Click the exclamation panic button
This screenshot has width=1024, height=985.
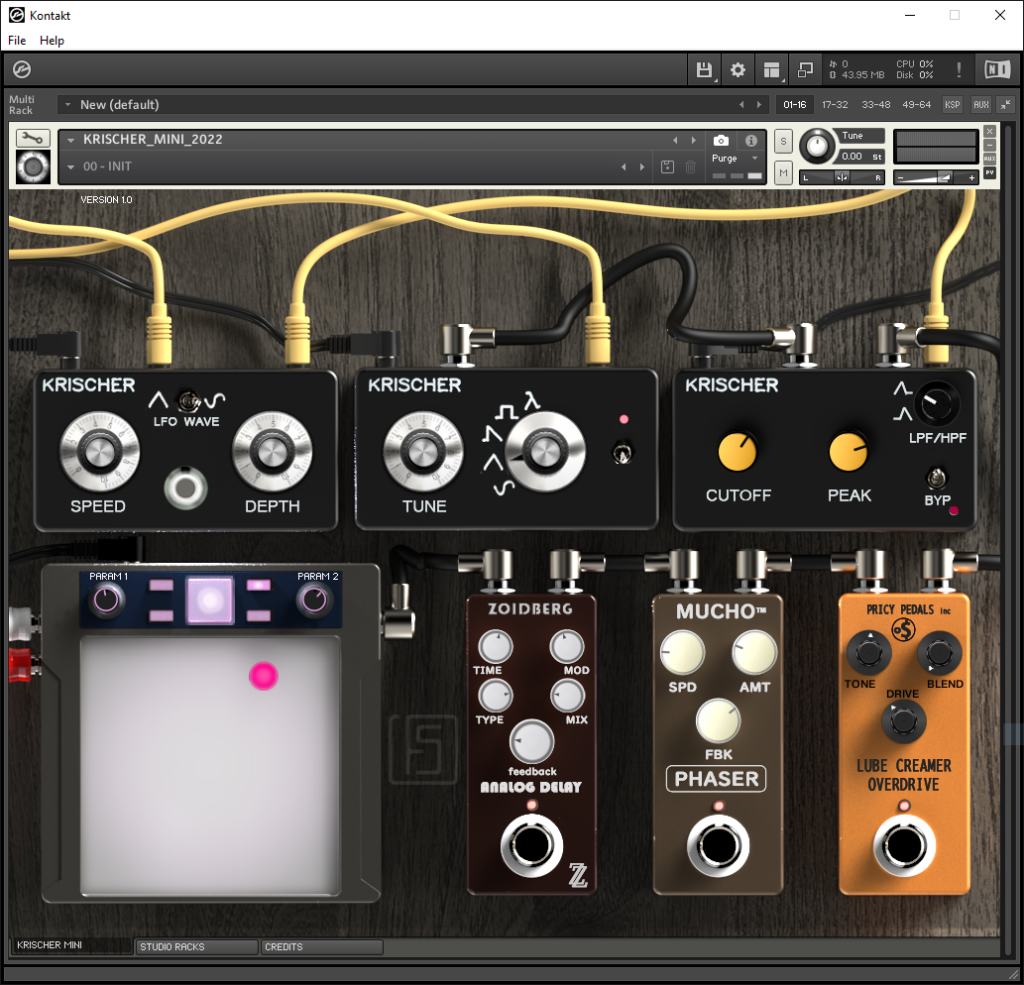click(958, 70)
